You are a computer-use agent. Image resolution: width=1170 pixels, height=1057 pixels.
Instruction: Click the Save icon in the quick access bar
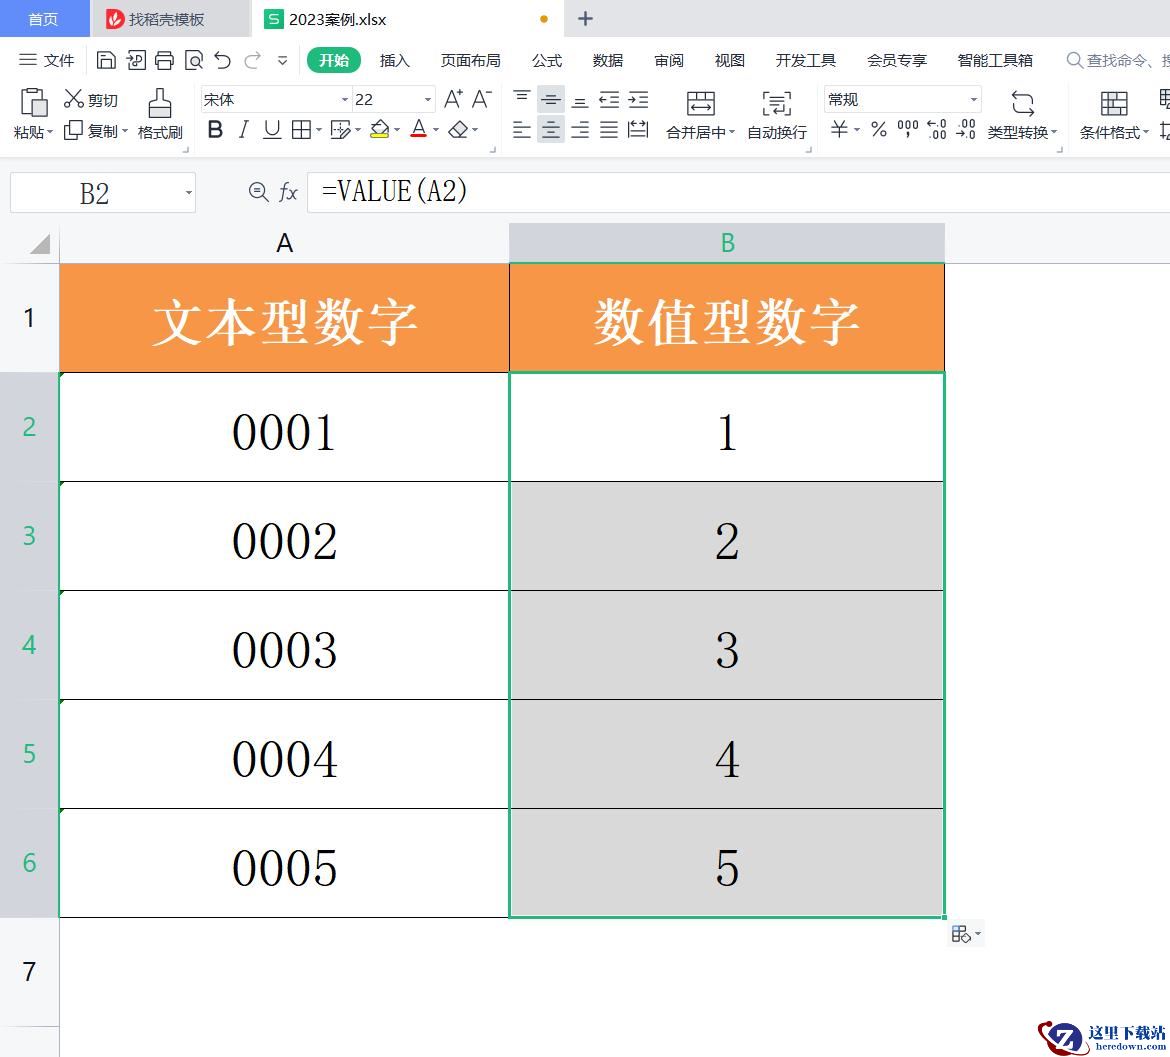106,60
